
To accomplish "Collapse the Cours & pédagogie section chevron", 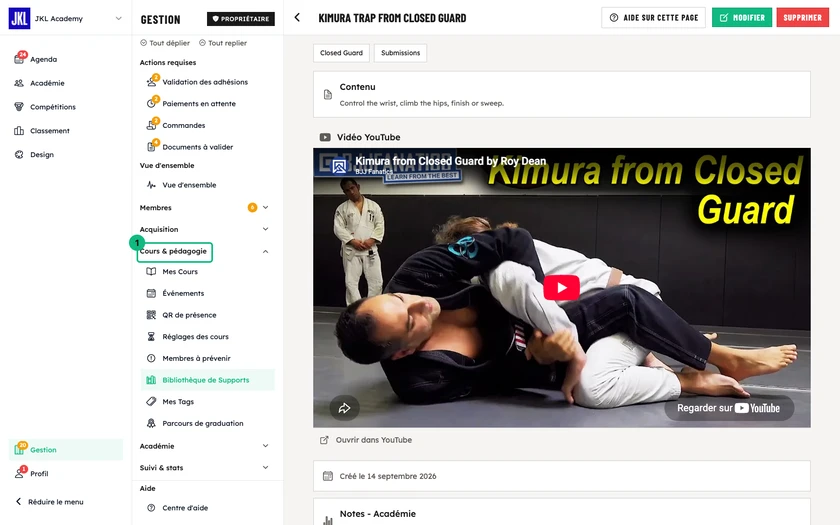I will 265,251.
